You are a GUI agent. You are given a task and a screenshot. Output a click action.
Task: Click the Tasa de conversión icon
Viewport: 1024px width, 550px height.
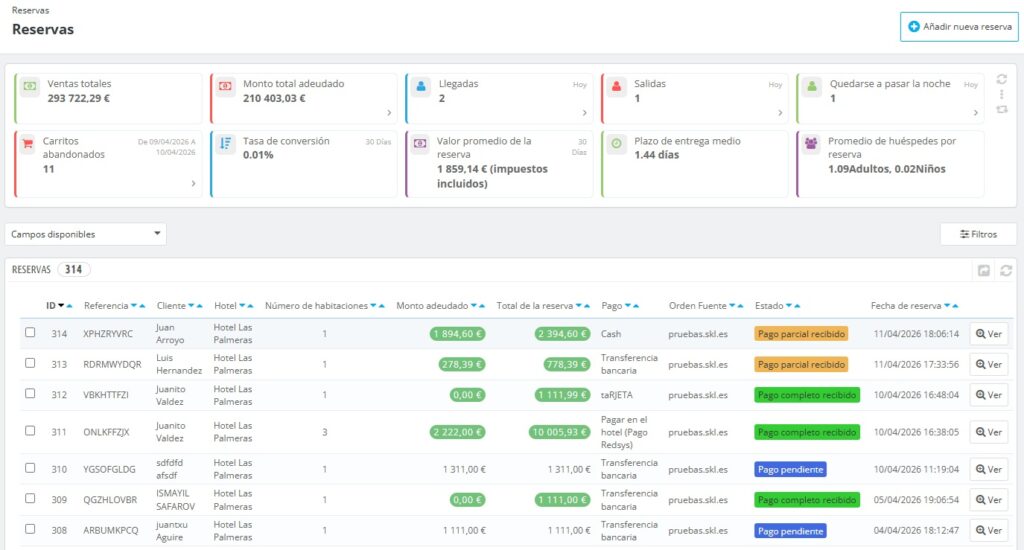225,144
